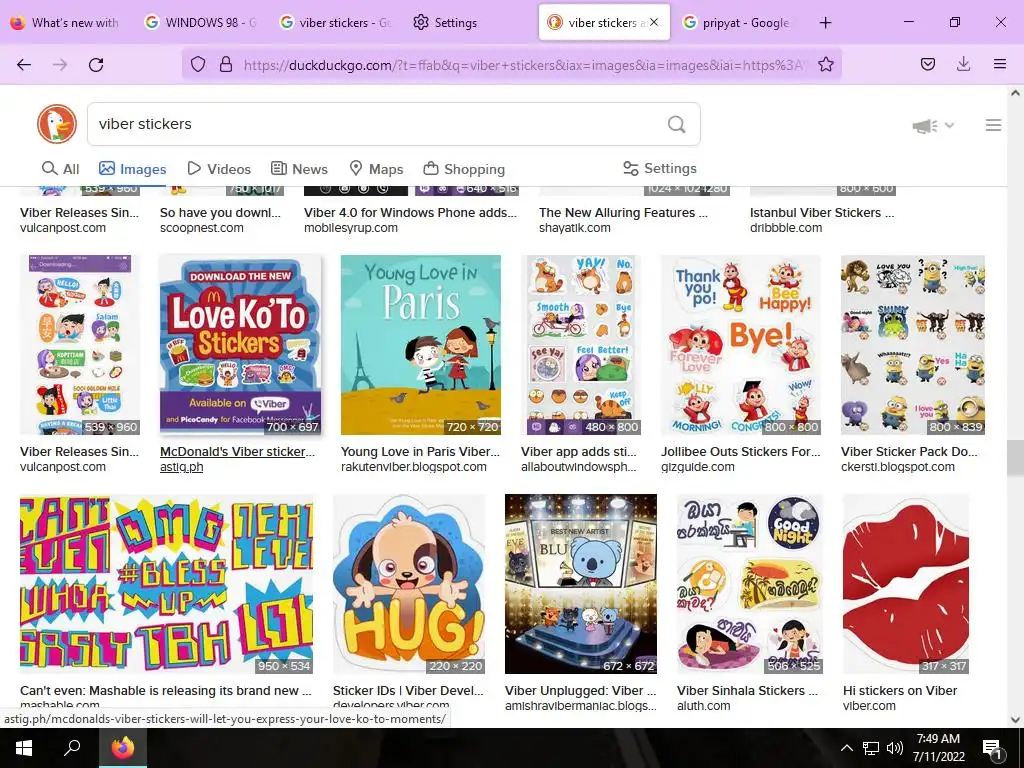Open the red lips sticker image
1024x768 pixels.
(x=906, y=584)
